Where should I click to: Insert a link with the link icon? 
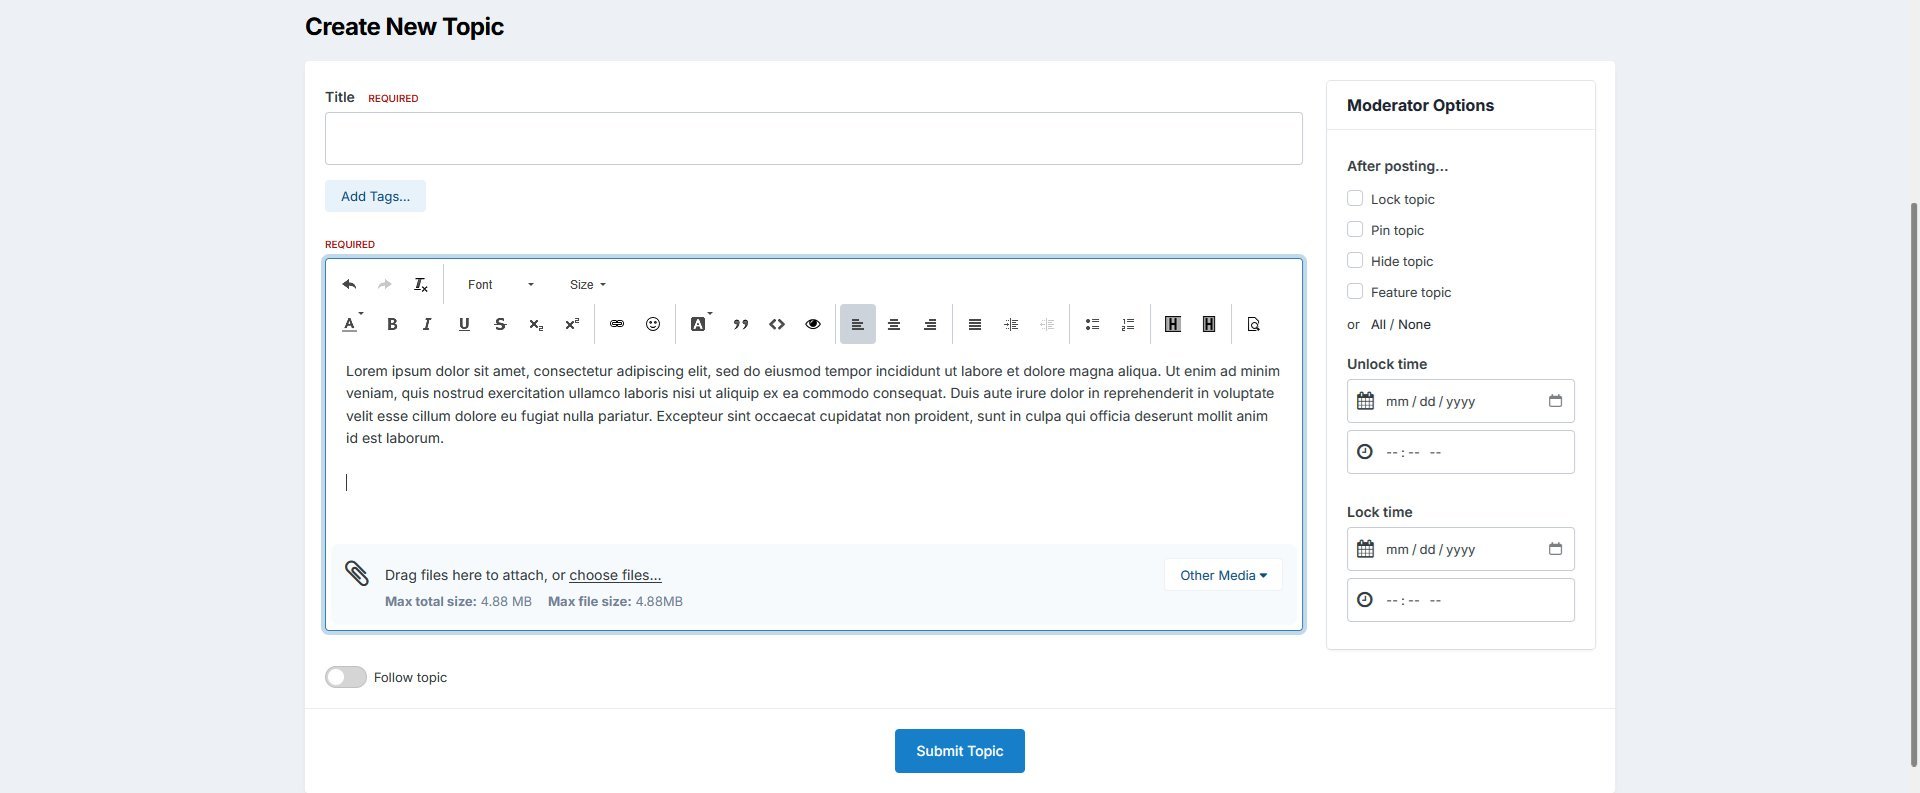[617, 324]
